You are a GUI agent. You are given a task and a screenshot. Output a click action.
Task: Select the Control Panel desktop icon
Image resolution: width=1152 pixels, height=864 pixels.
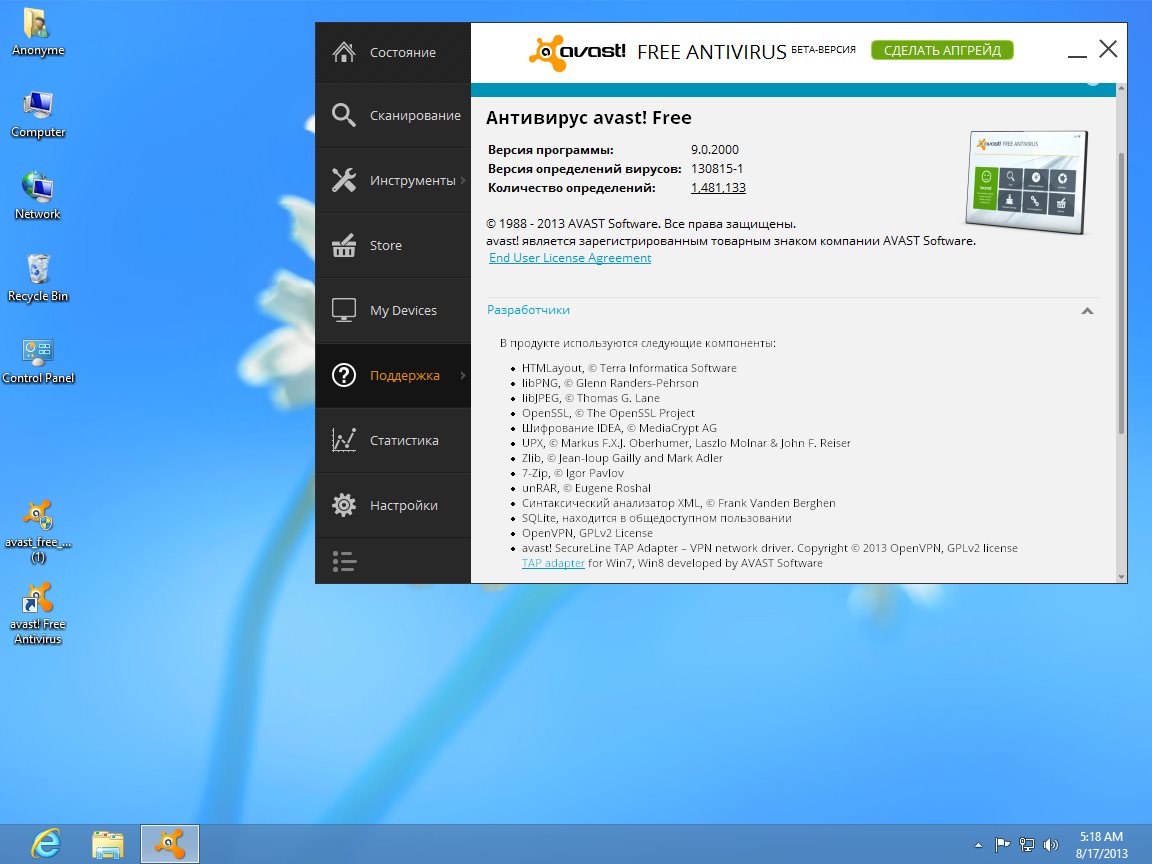click(38, 360)
